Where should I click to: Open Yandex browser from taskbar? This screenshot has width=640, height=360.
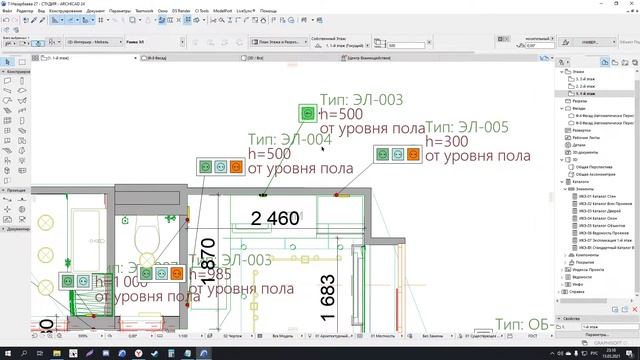coord(138,353)
